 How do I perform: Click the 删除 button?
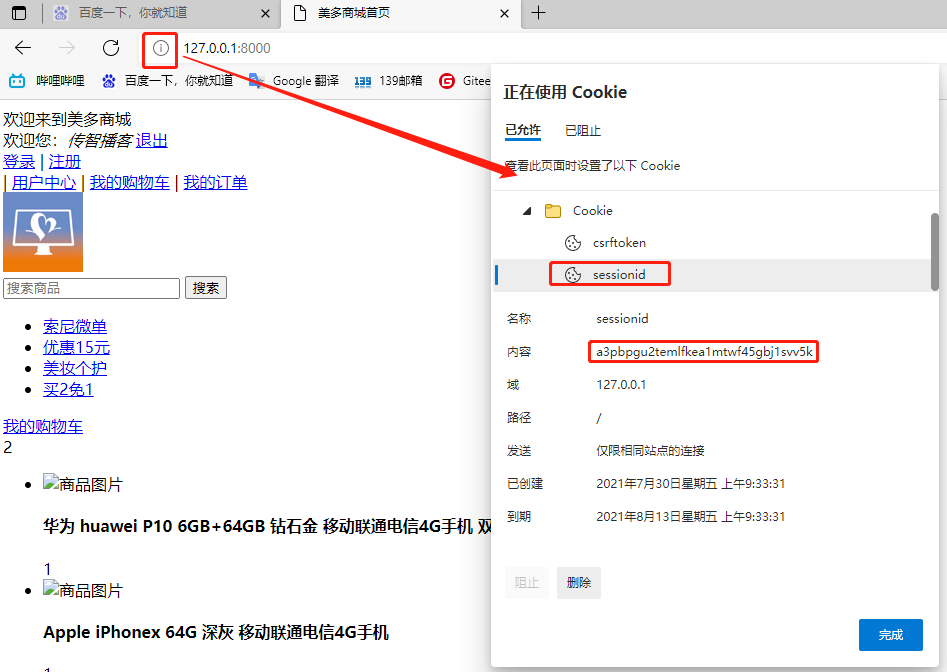pos(579,583)
